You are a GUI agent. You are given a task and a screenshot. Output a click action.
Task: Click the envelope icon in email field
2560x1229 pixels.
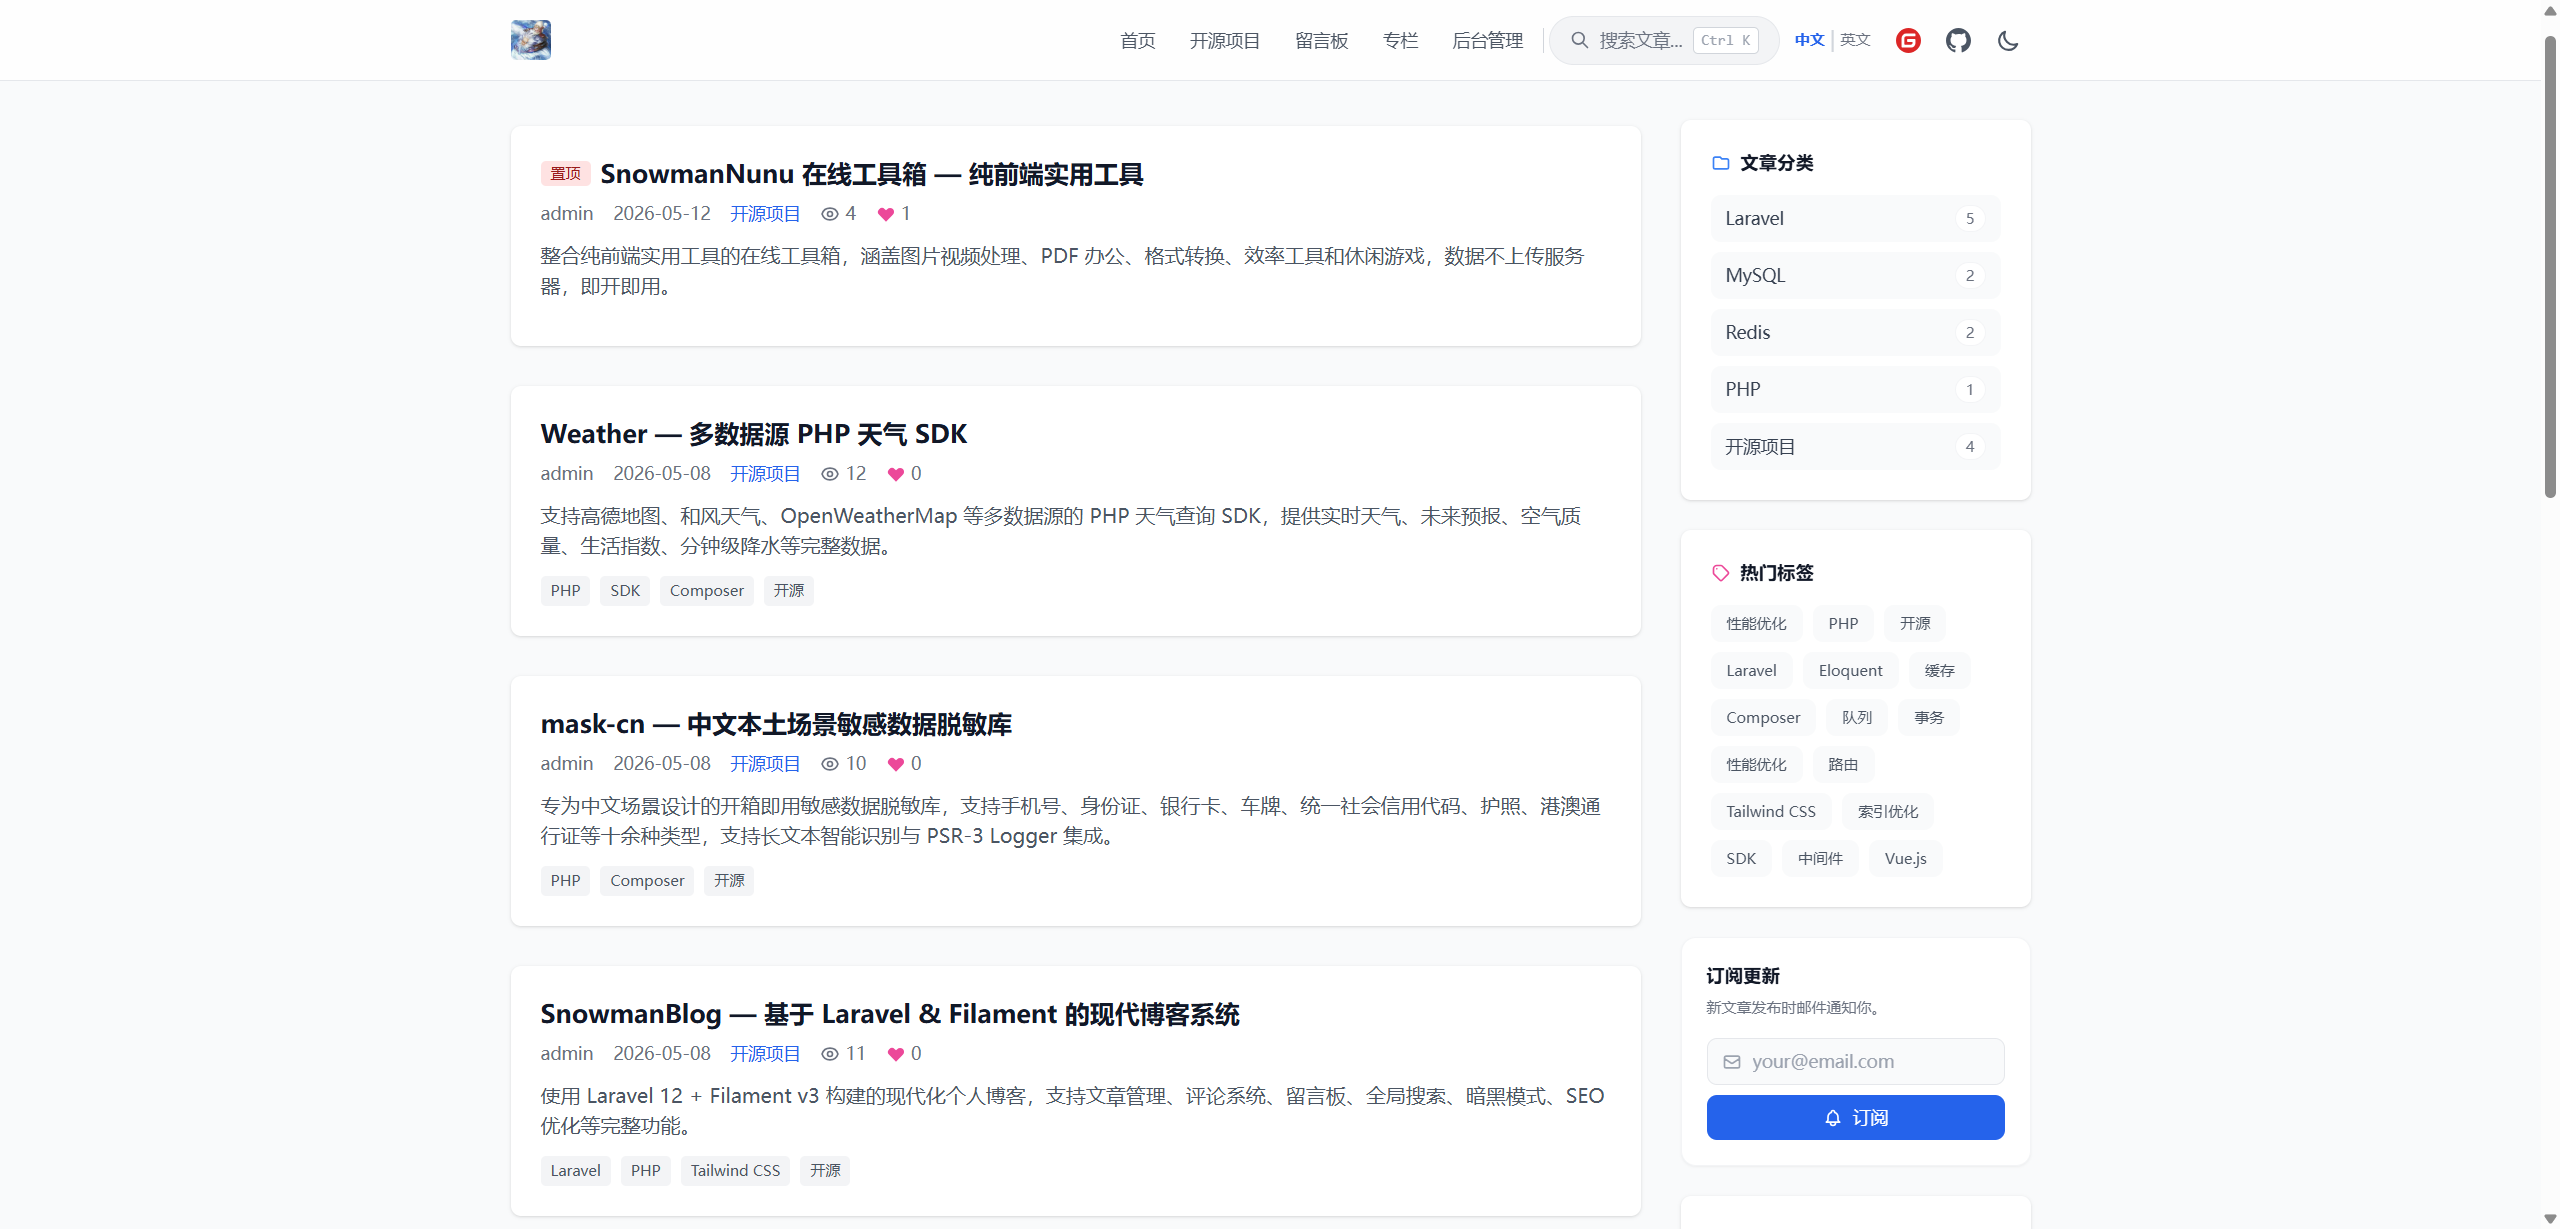pos(1731,1062)
